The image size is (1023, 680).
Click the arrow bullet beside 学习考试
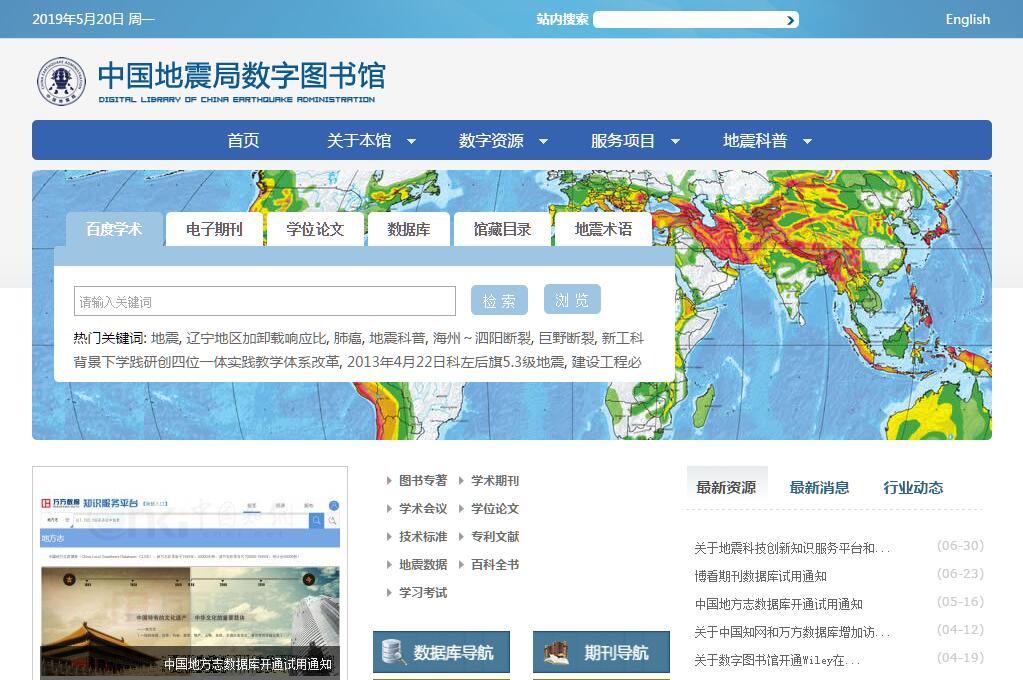[389, 593]
